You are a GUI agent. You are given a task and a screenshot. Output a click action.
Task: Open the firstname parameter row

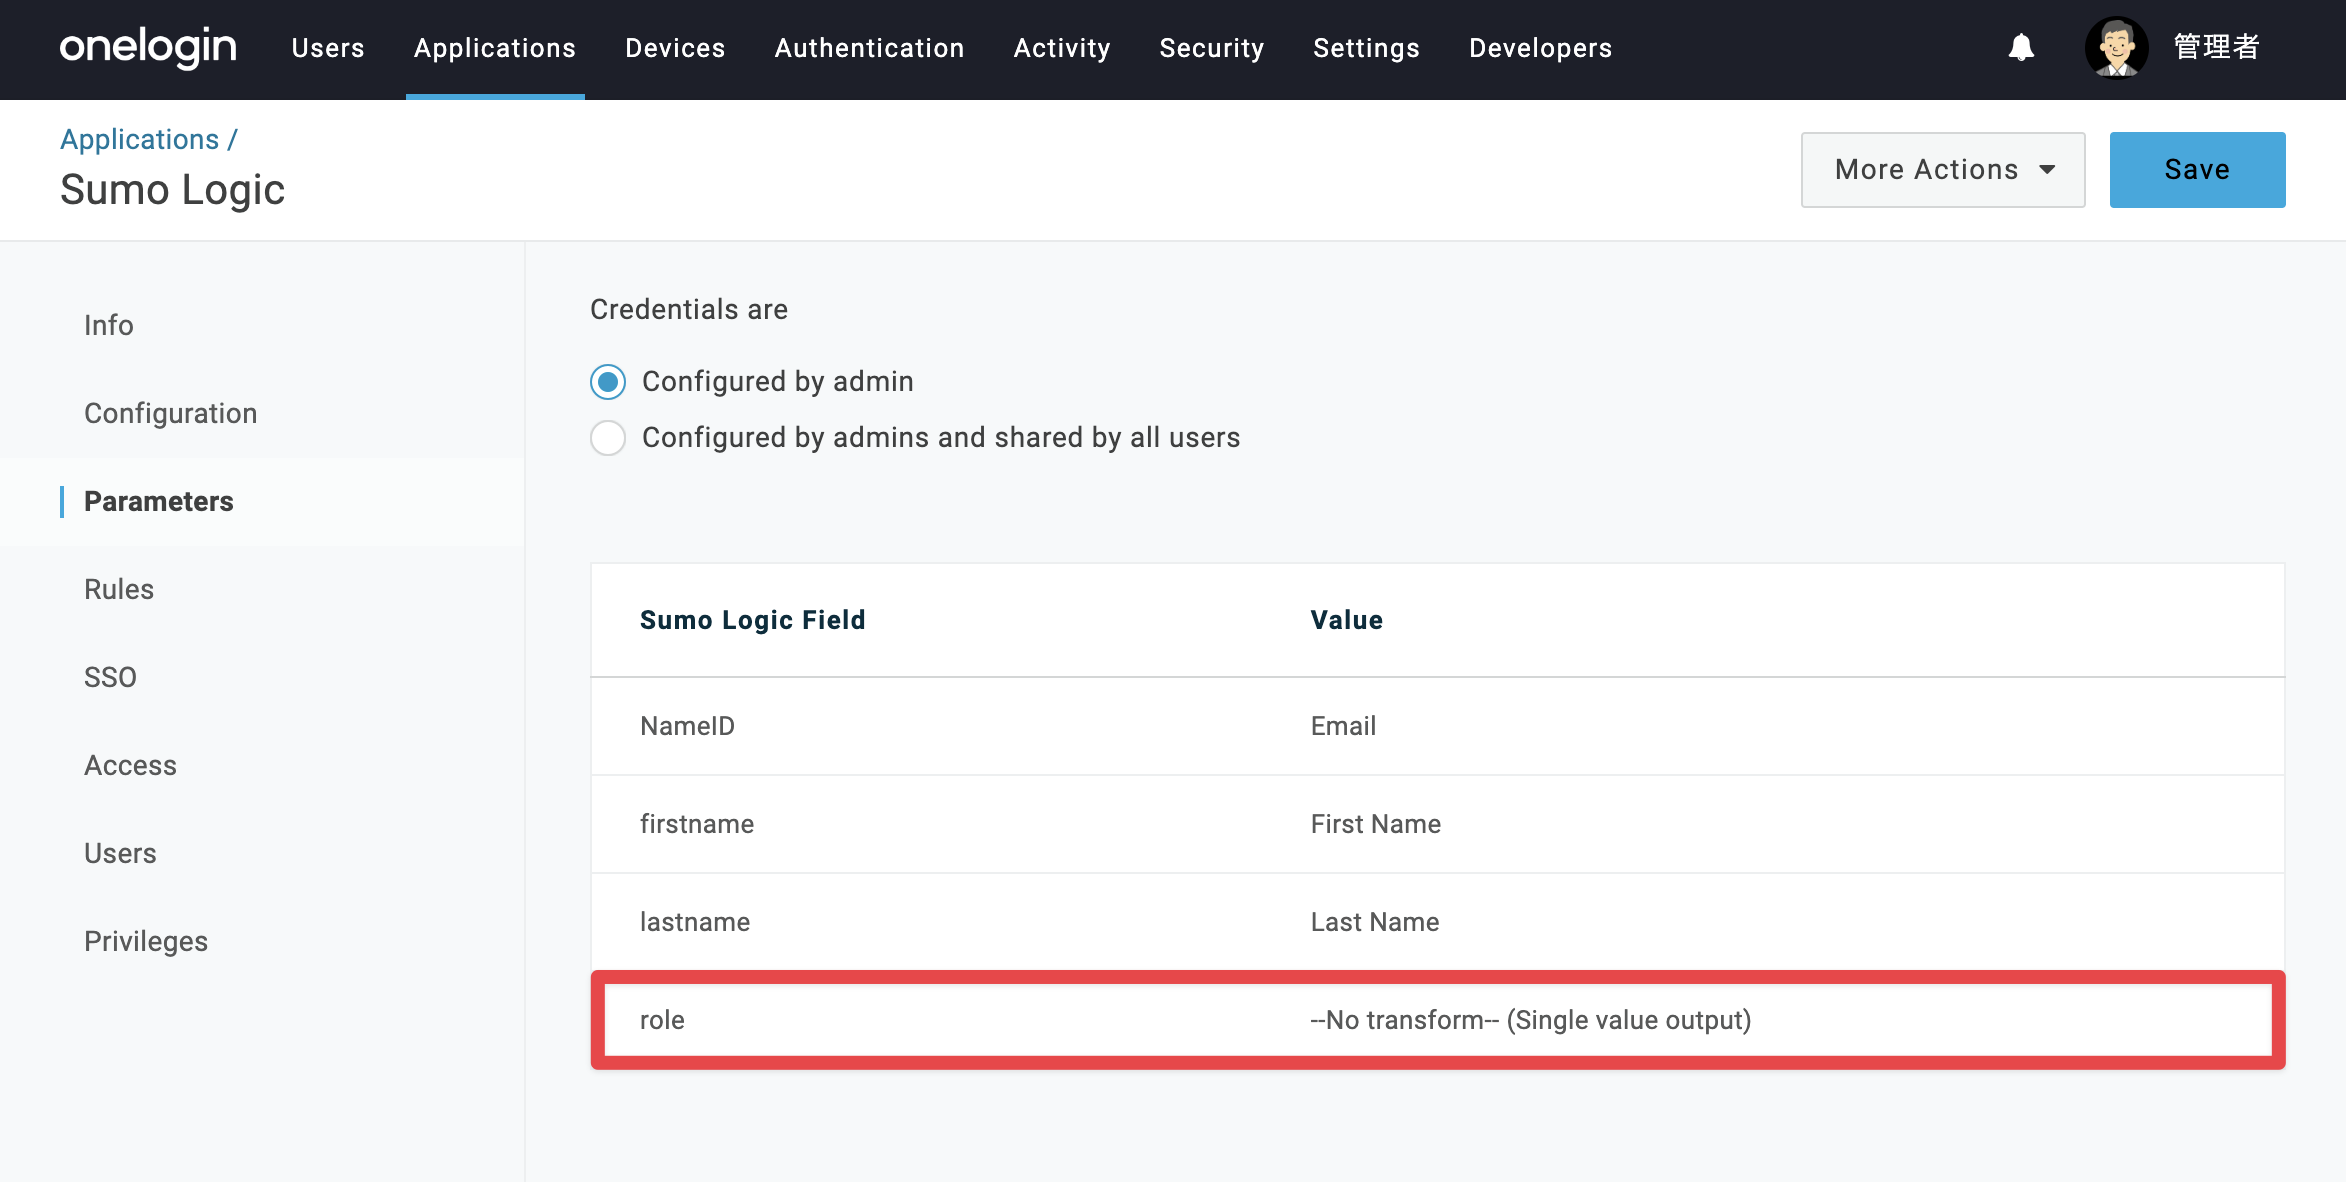click(1437, 824)
